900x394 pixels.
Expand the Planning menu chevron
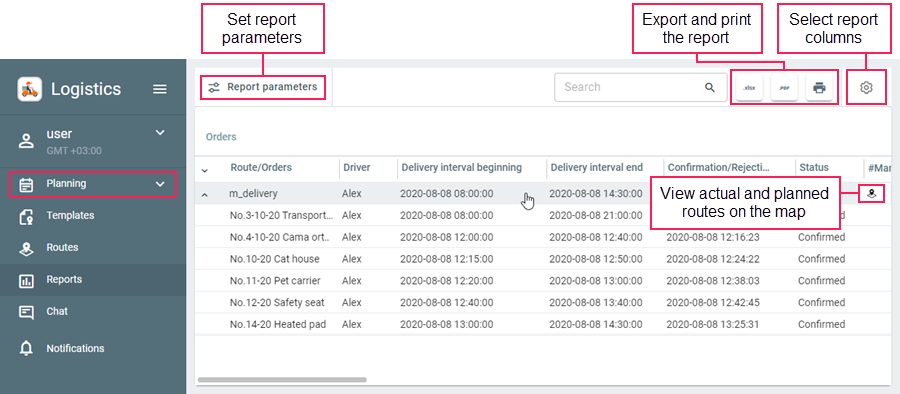160,184
